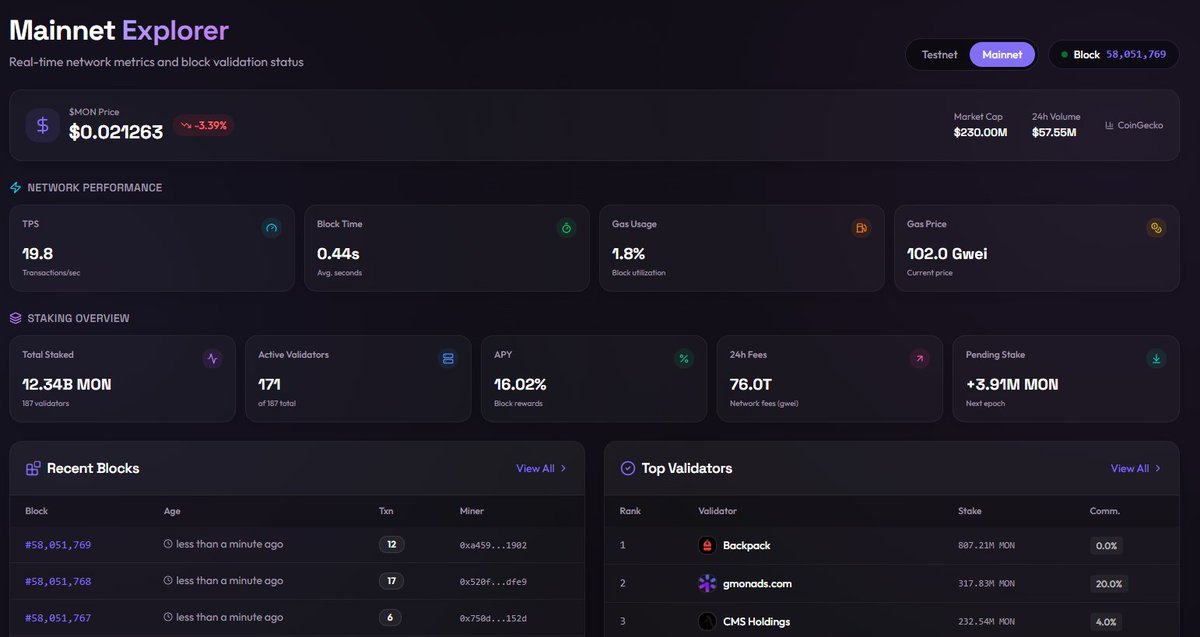Click the 16.02% APY value
Viewport: 1200px width, 637px height.
click(520, 384)
